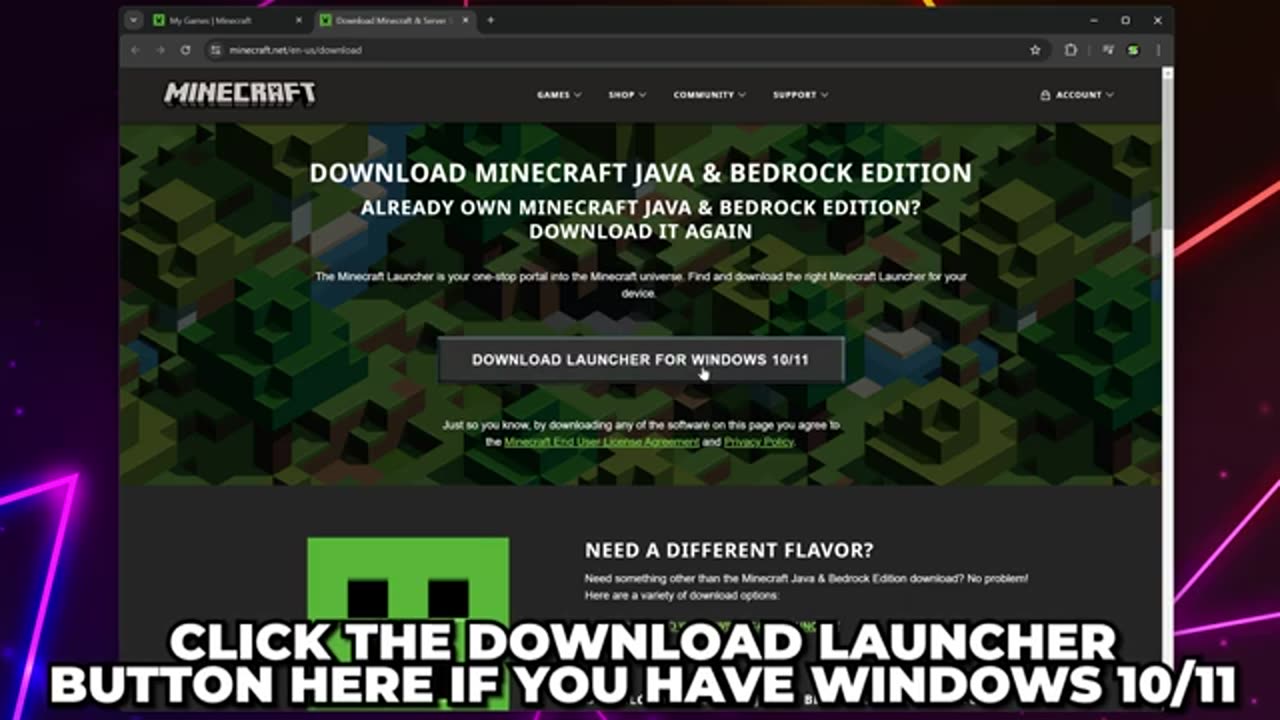Expand the Shop navigation menu
The width and height of the screenshot is (1280, 720).
pos(627,95)
